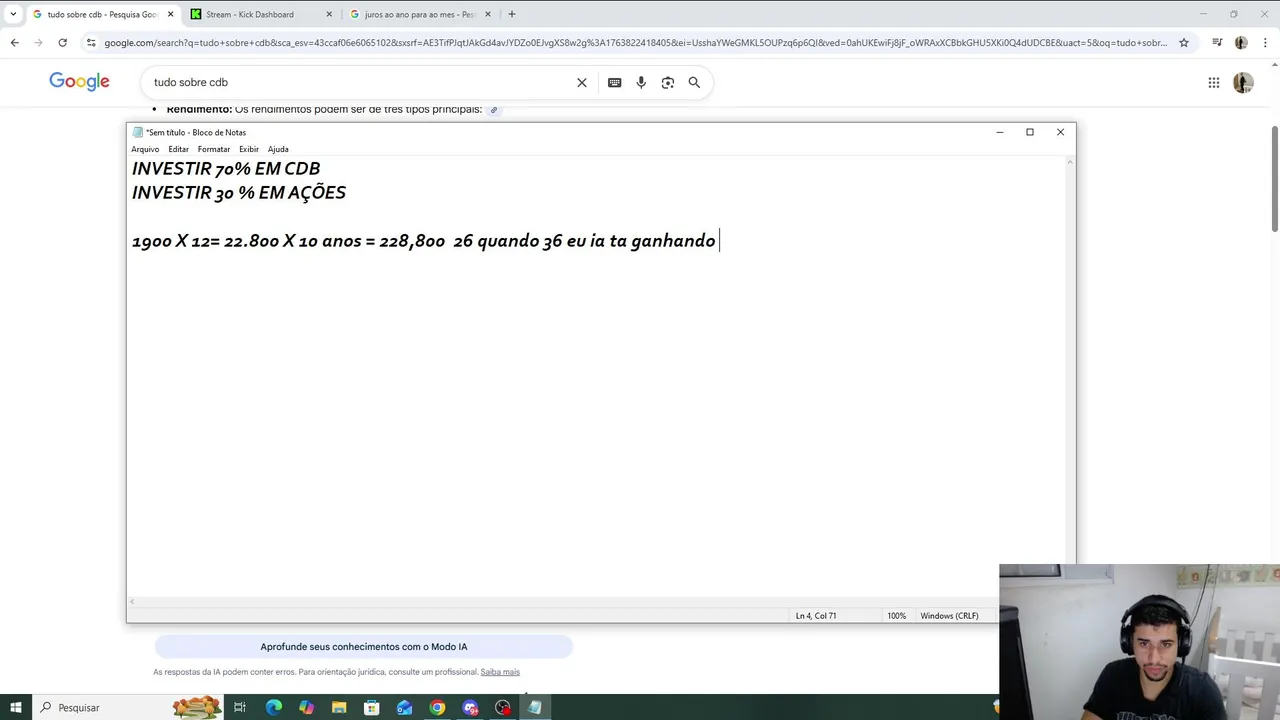Select Notepad icon in the taskbar
Image resolution: width=1280 pixels, height=720 pixels.
[535, 707]
